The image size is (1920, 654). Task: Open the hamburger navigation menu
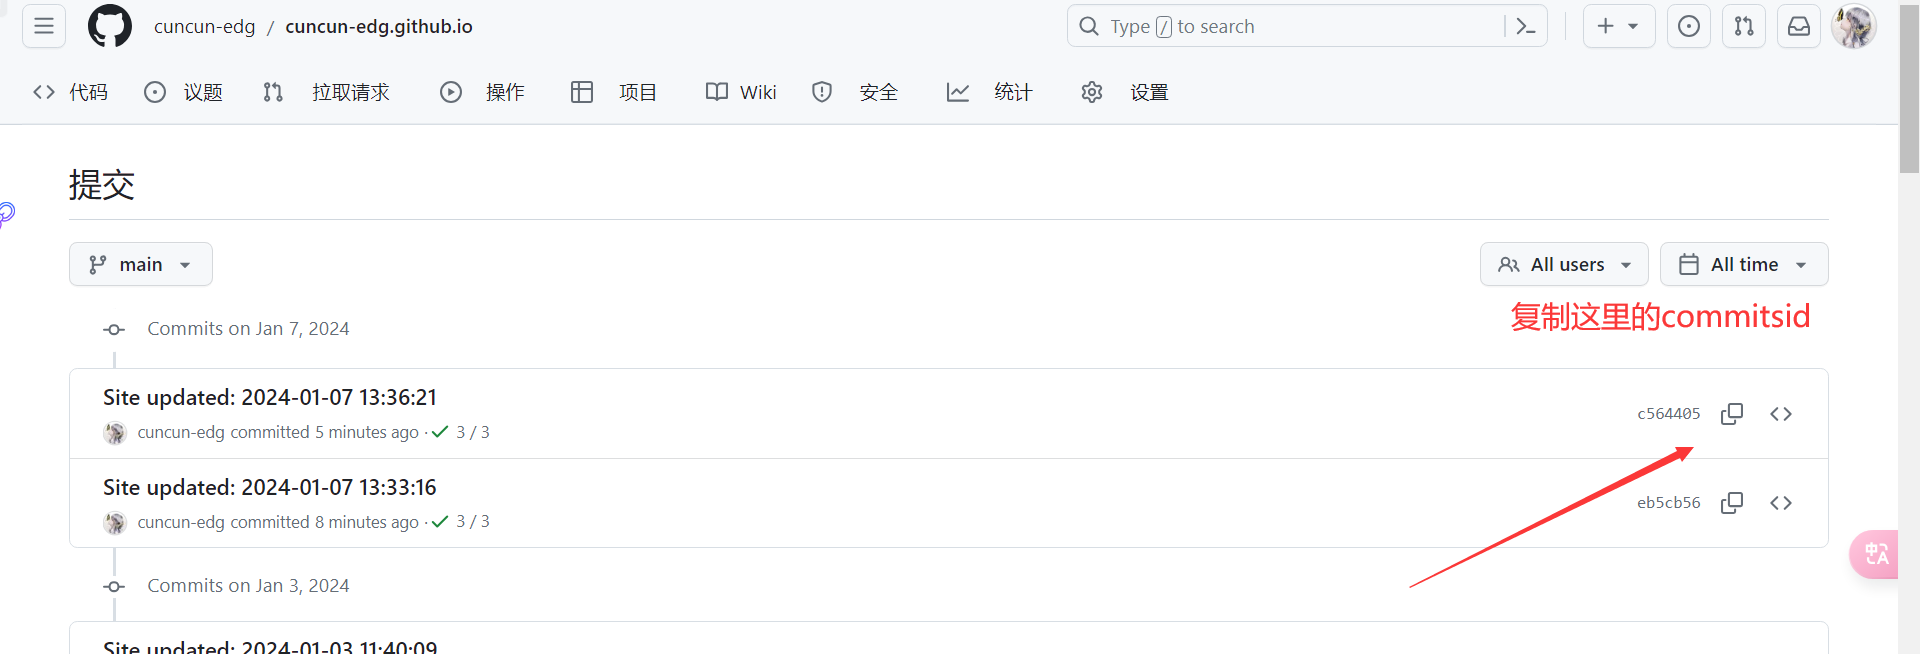[x=44, y=26]
